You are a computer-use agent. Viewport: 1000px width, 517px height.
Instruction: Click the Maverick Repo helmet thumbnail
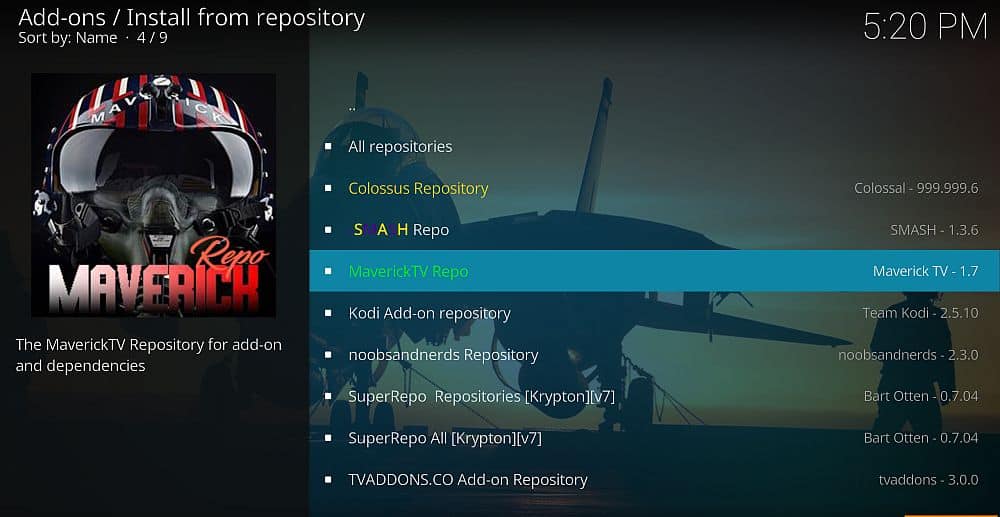154,195
